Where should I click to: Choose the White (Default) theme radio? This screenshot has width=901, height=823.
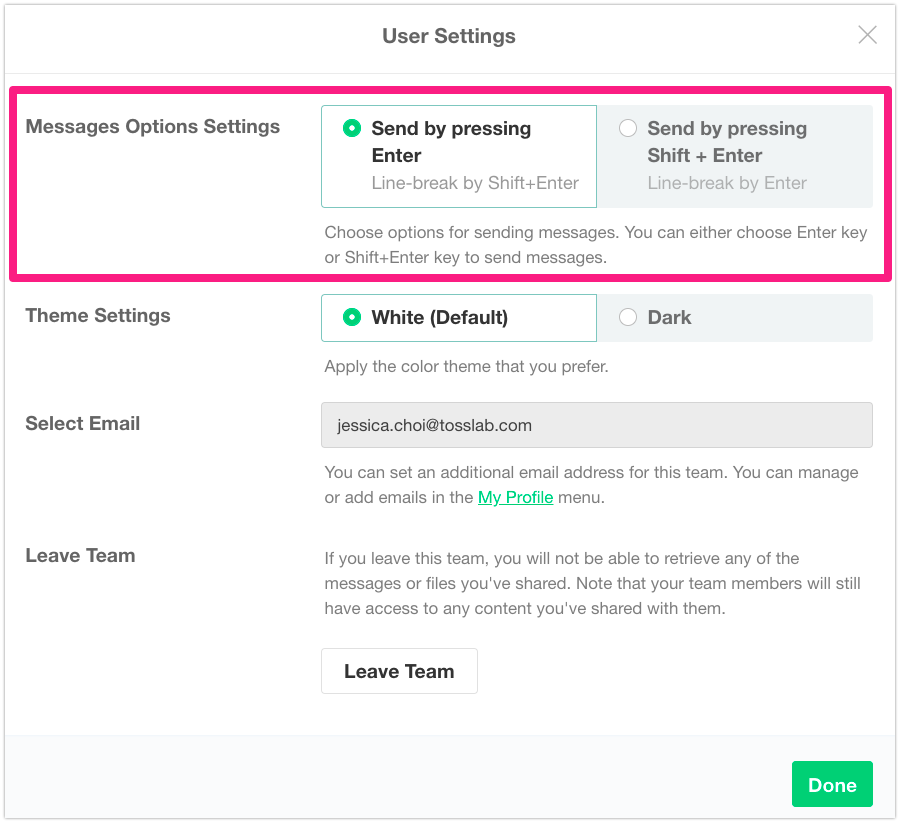tap(352, 317)
